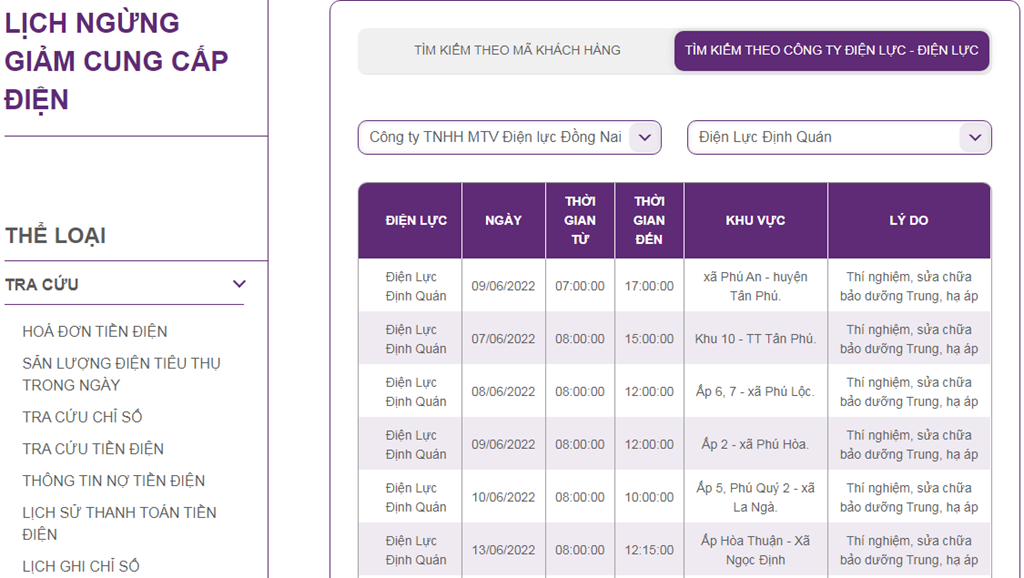Click the KHU VỰC column header

(755, 221)
